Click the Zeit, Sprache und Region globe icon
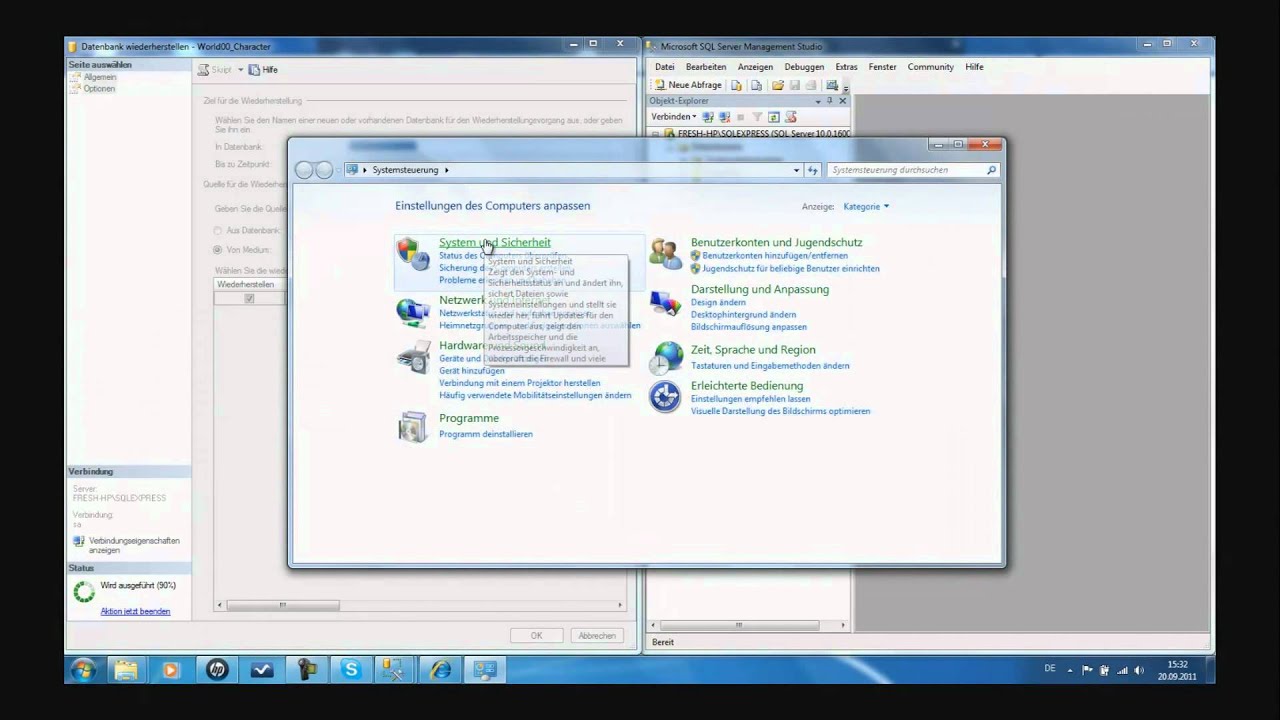 [x=665, y=357]
